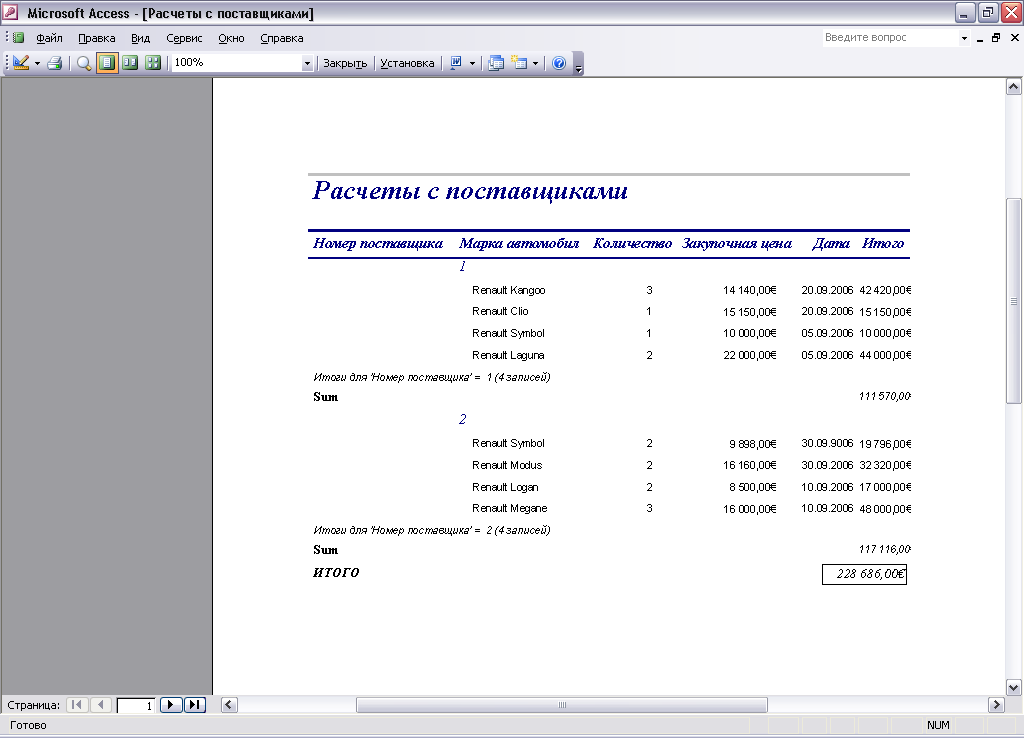This screenshot has height=738, width=1024.
Task: Click the vertical scrollbar down arrow
Action: point(1014,687)
